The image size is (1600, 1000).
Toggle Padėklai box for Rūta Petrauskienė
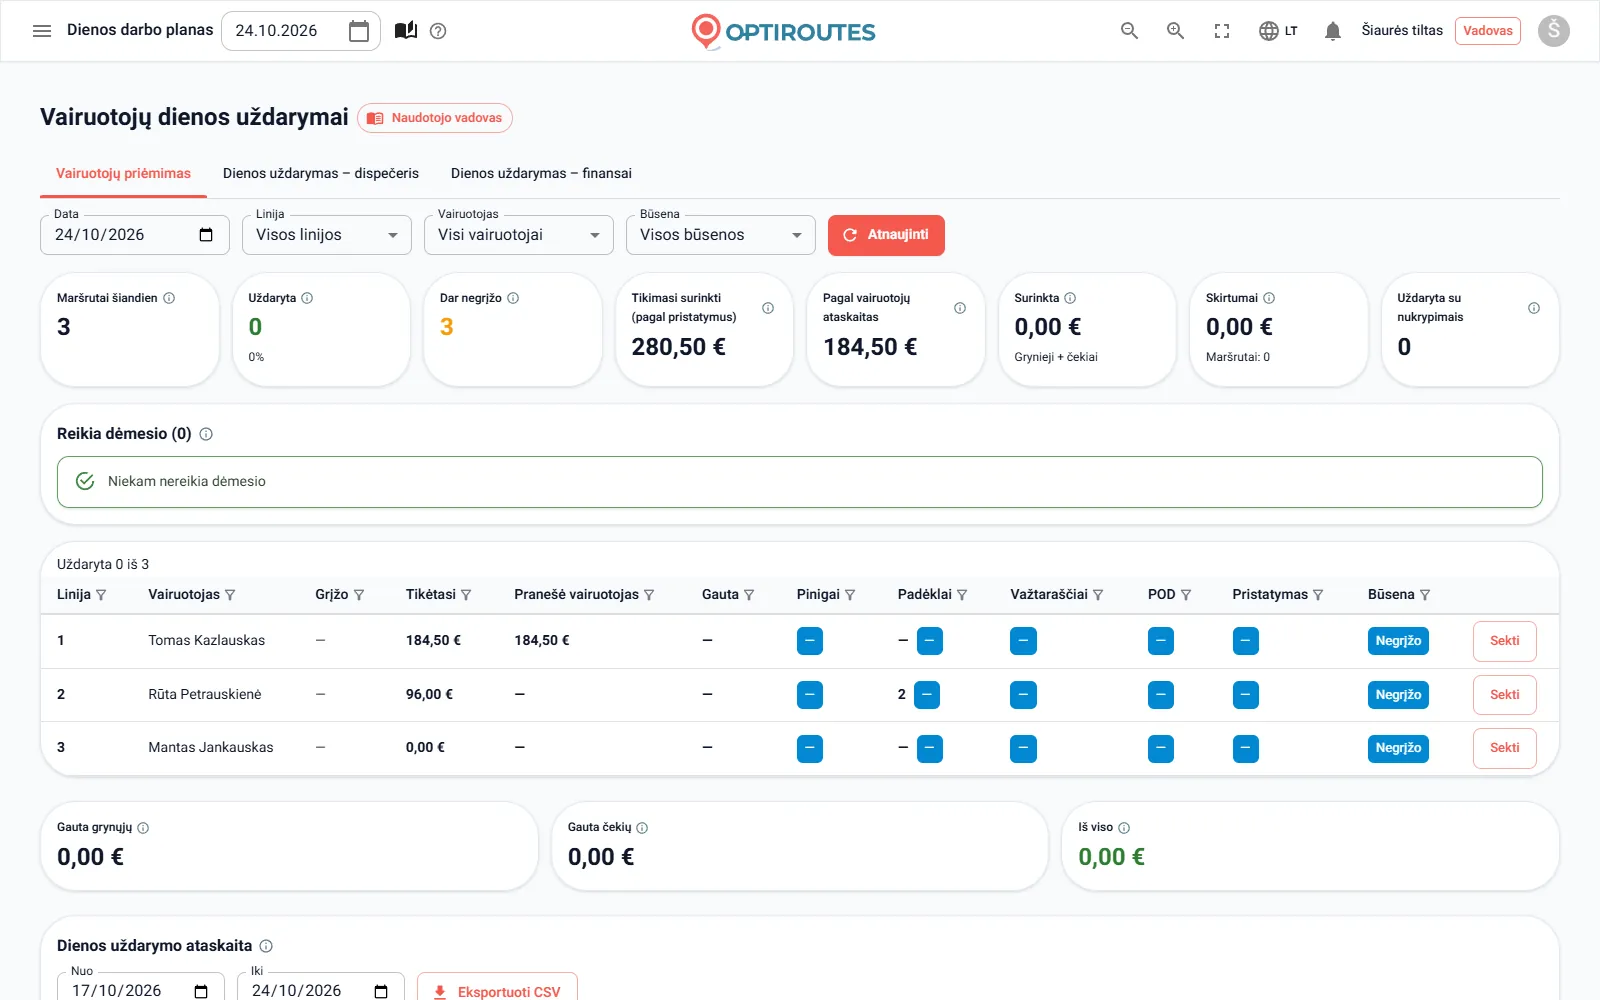[x=927, y=695]
